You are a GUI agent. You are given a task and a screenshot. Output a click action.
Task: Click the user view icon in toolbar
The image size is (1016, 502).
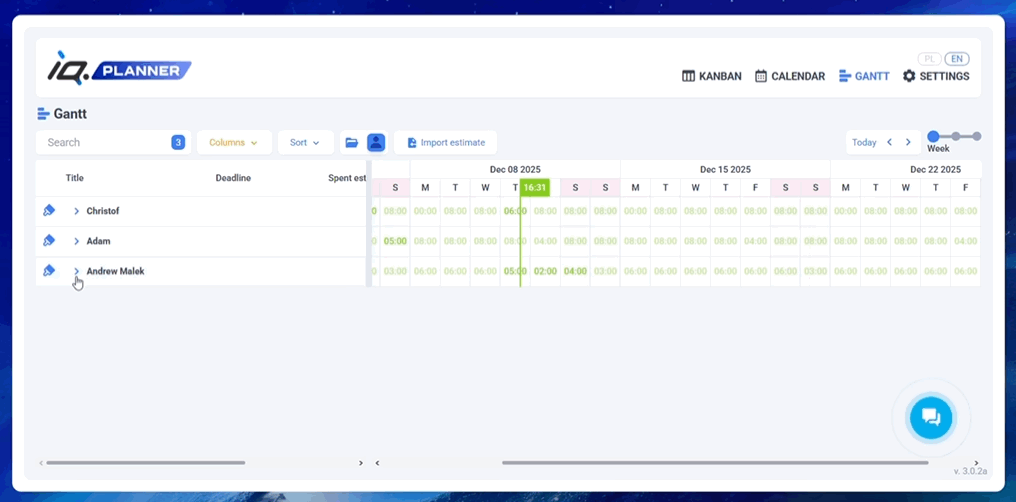click(376, 143)
